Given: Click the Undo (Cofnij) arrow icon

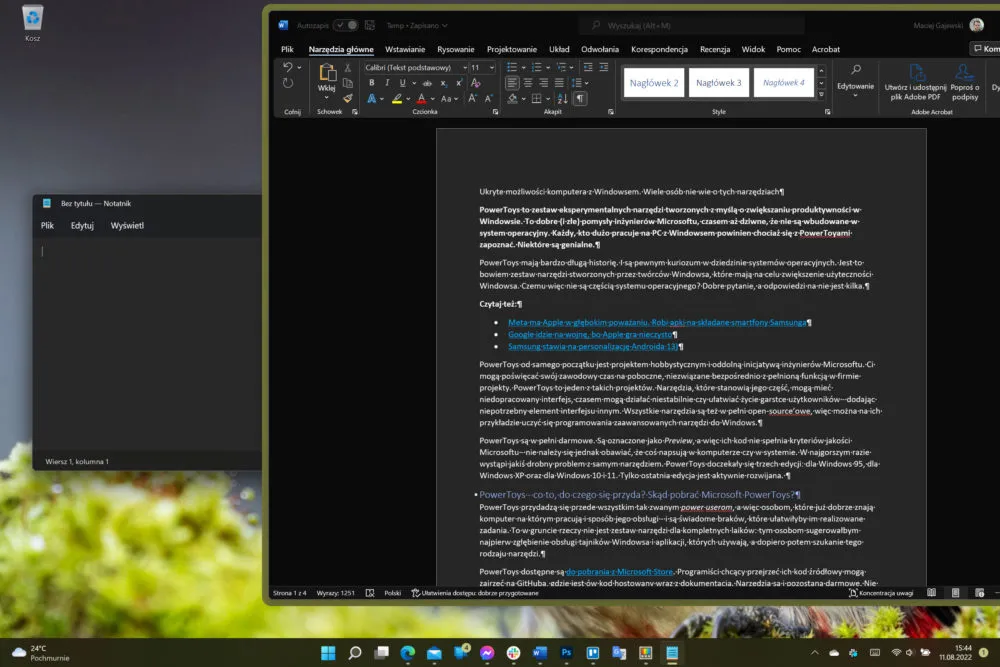Looking at the screenshot, I should click(288, 67).
